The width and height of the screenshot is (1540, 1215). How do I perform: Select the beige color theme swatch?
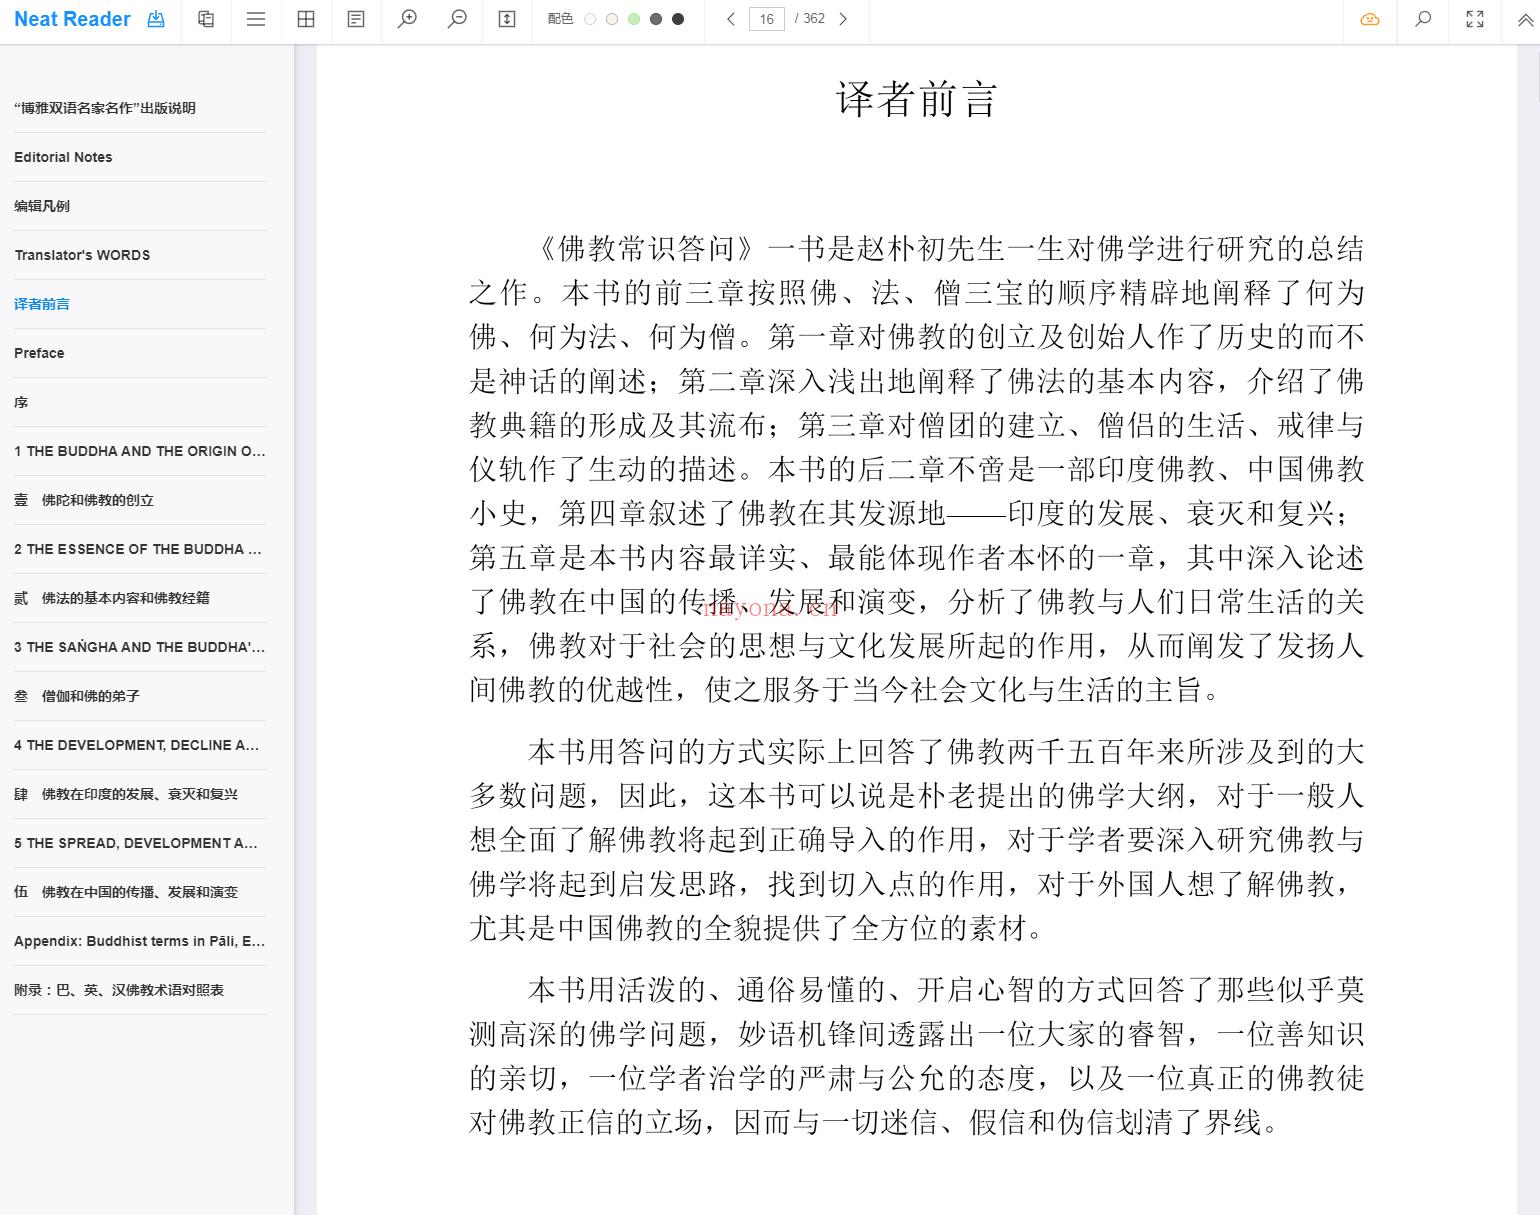click(612, 19)
